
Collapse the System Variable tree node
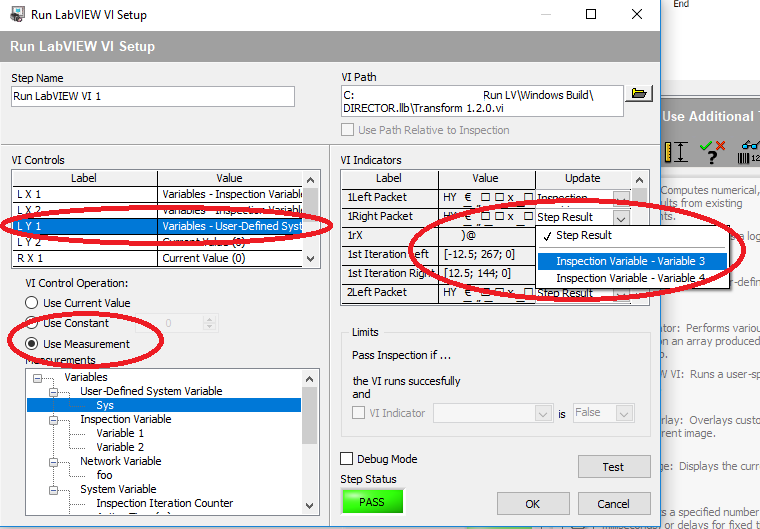tap(53, 490)
